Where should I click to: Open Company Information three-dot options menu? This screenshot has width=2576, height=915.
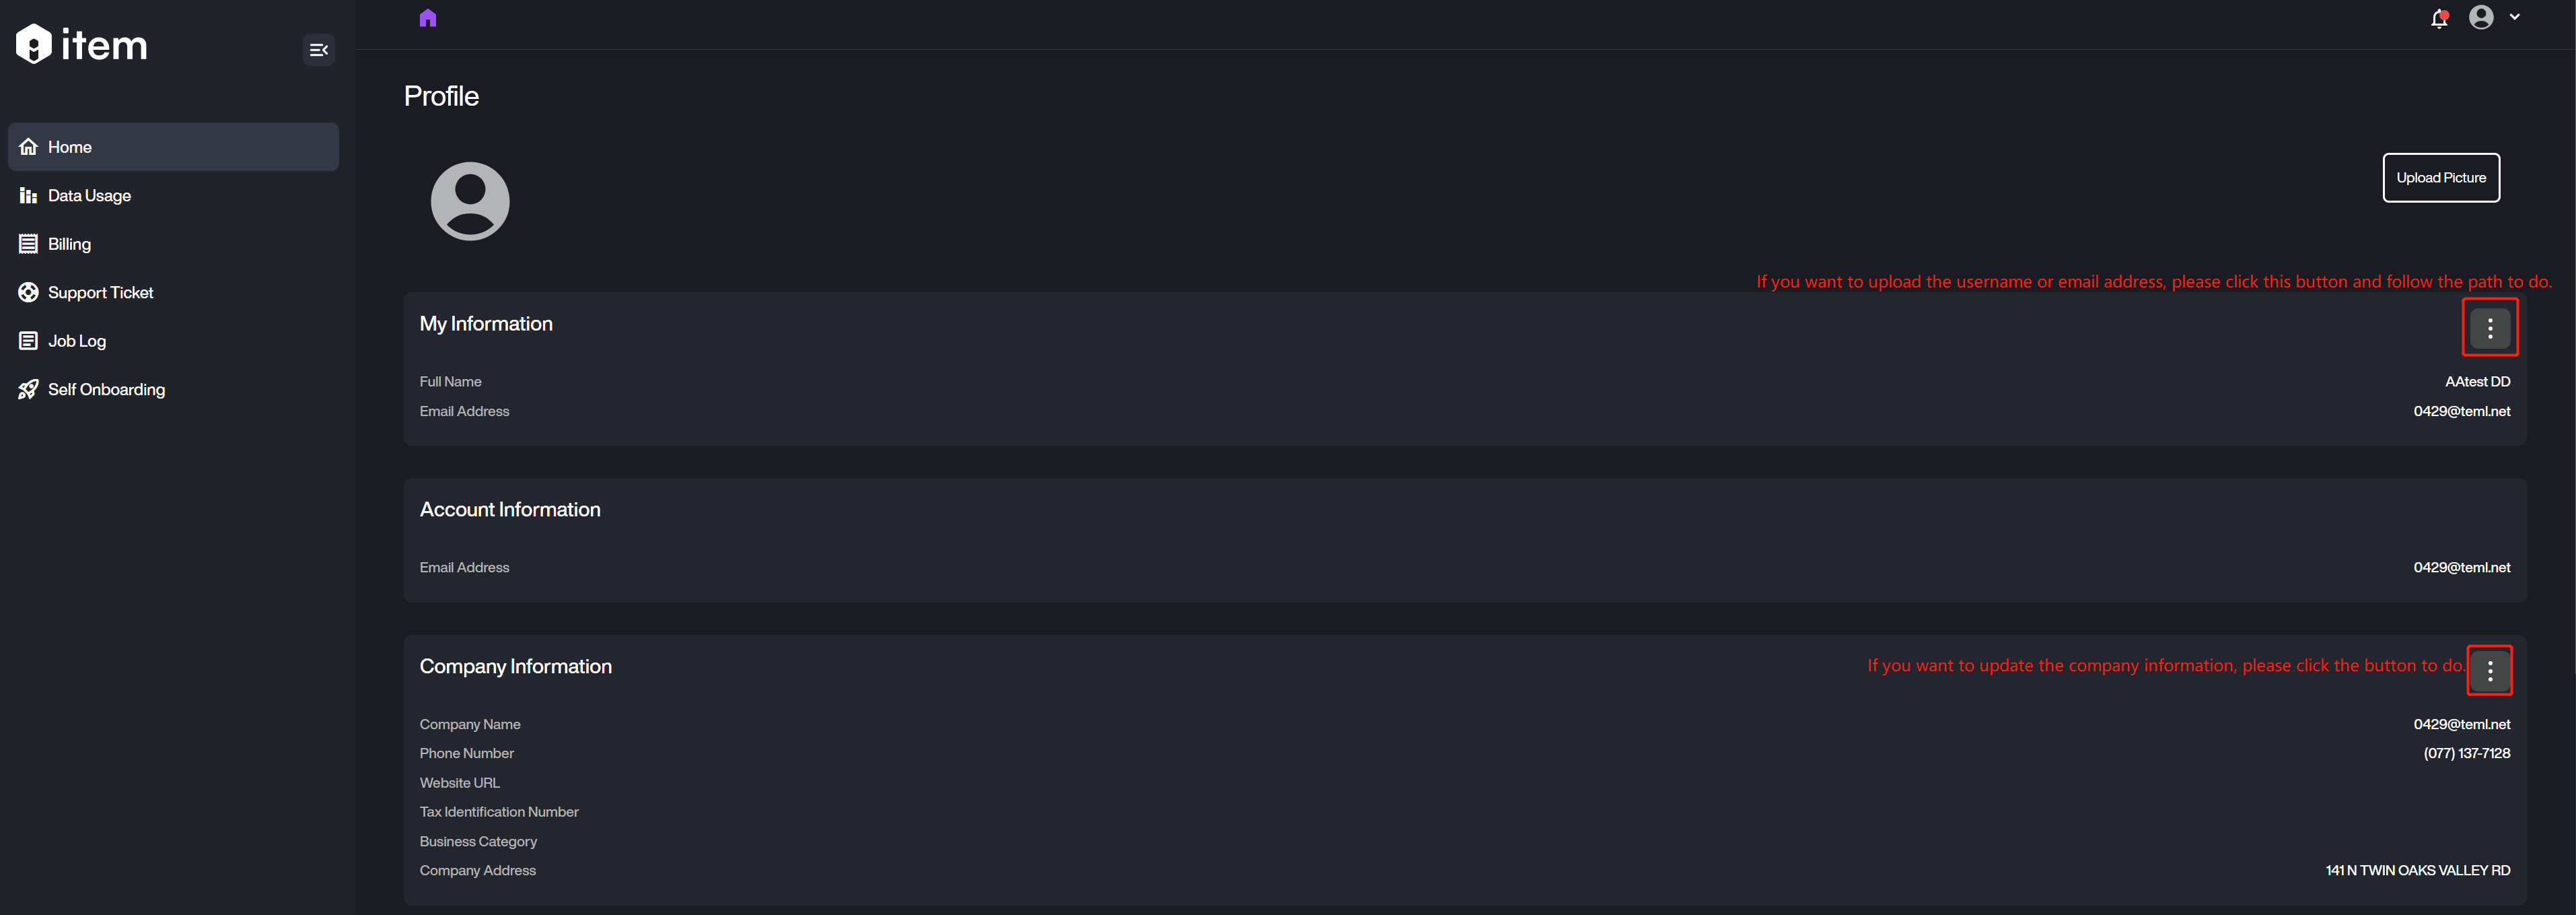[x=2489, y=671]
